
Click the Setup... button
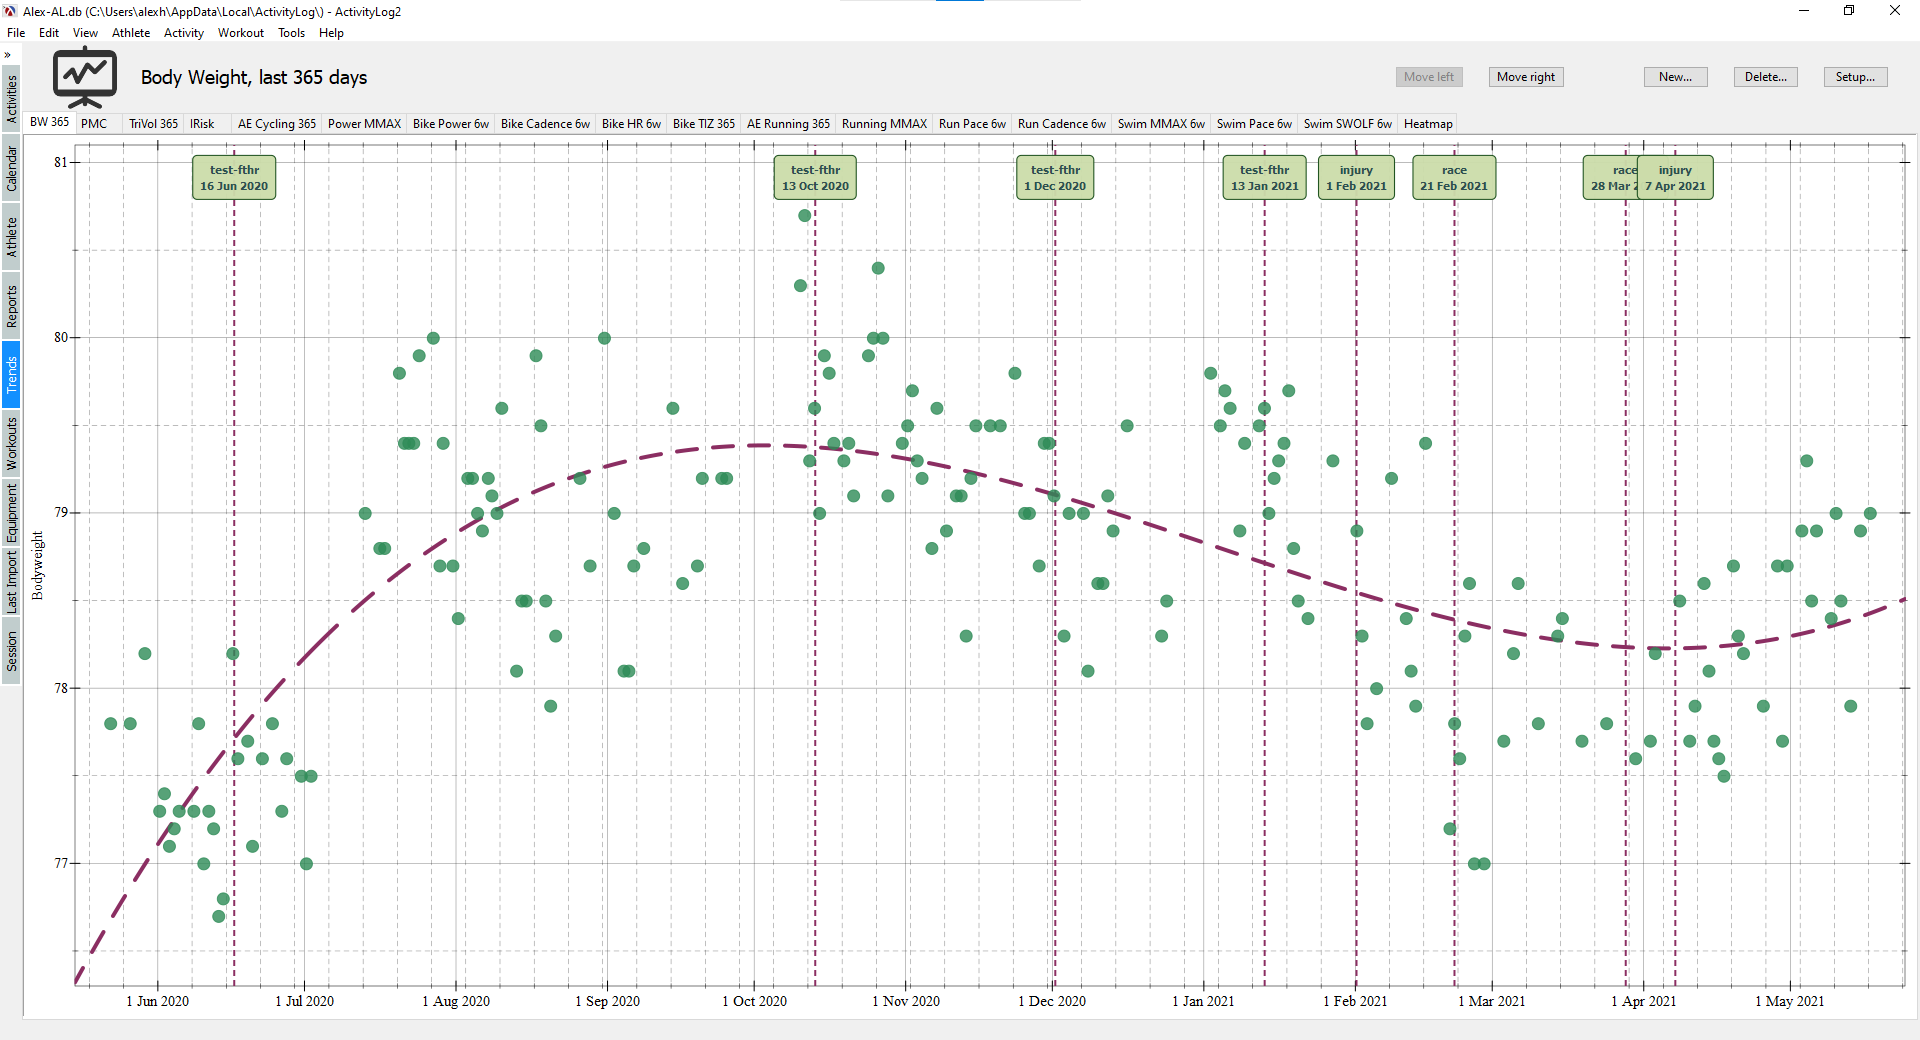pos(1856,77)
